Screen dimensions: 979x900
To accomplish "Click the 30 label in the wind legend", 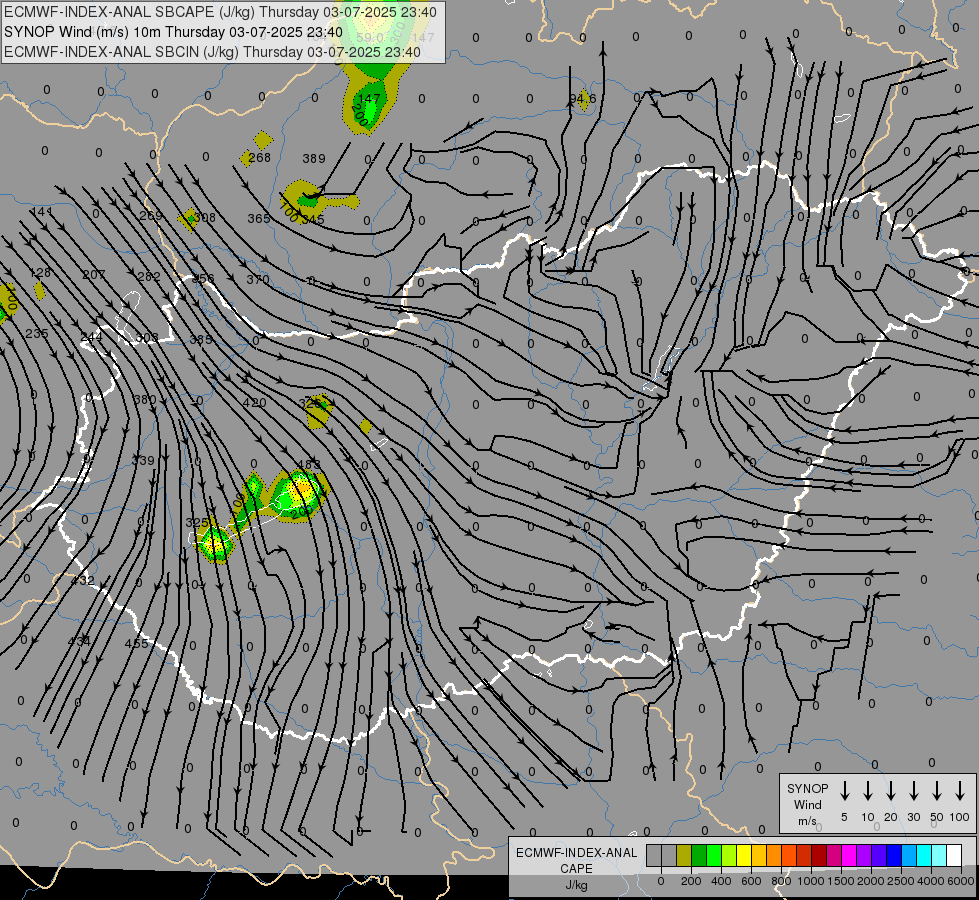I will click(x=913, y=817).
